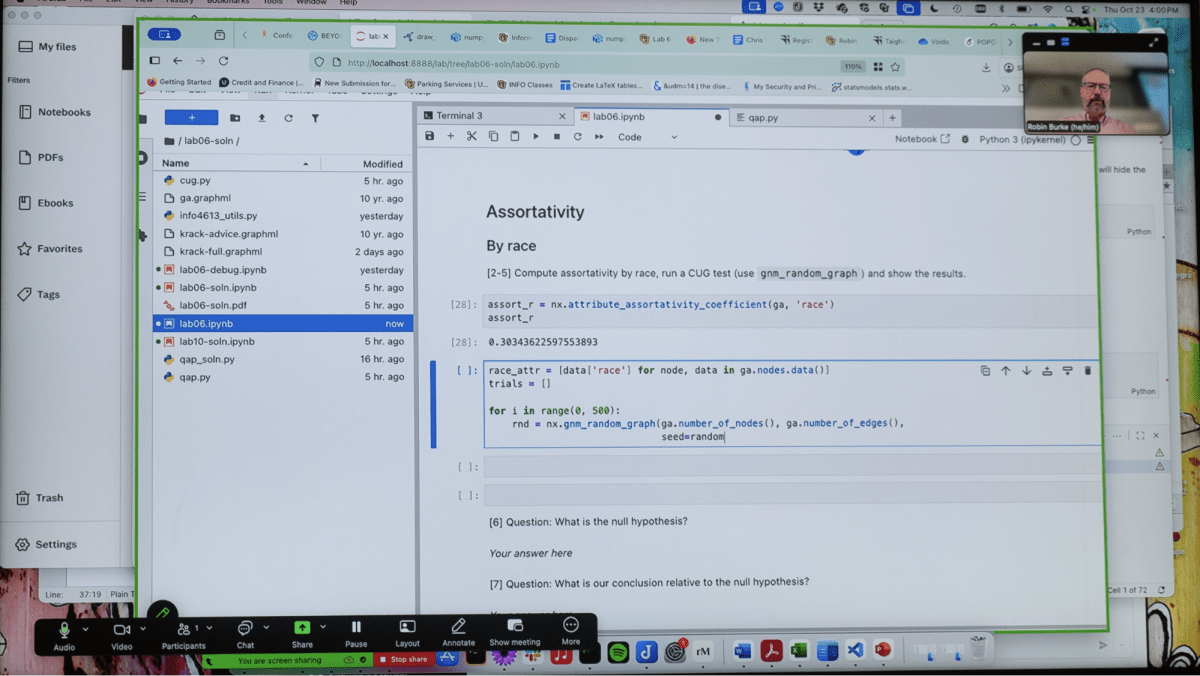Screen dimensions: 1200x676
Task: Run the selected cell with the play icon
Action: pos(536,137)
